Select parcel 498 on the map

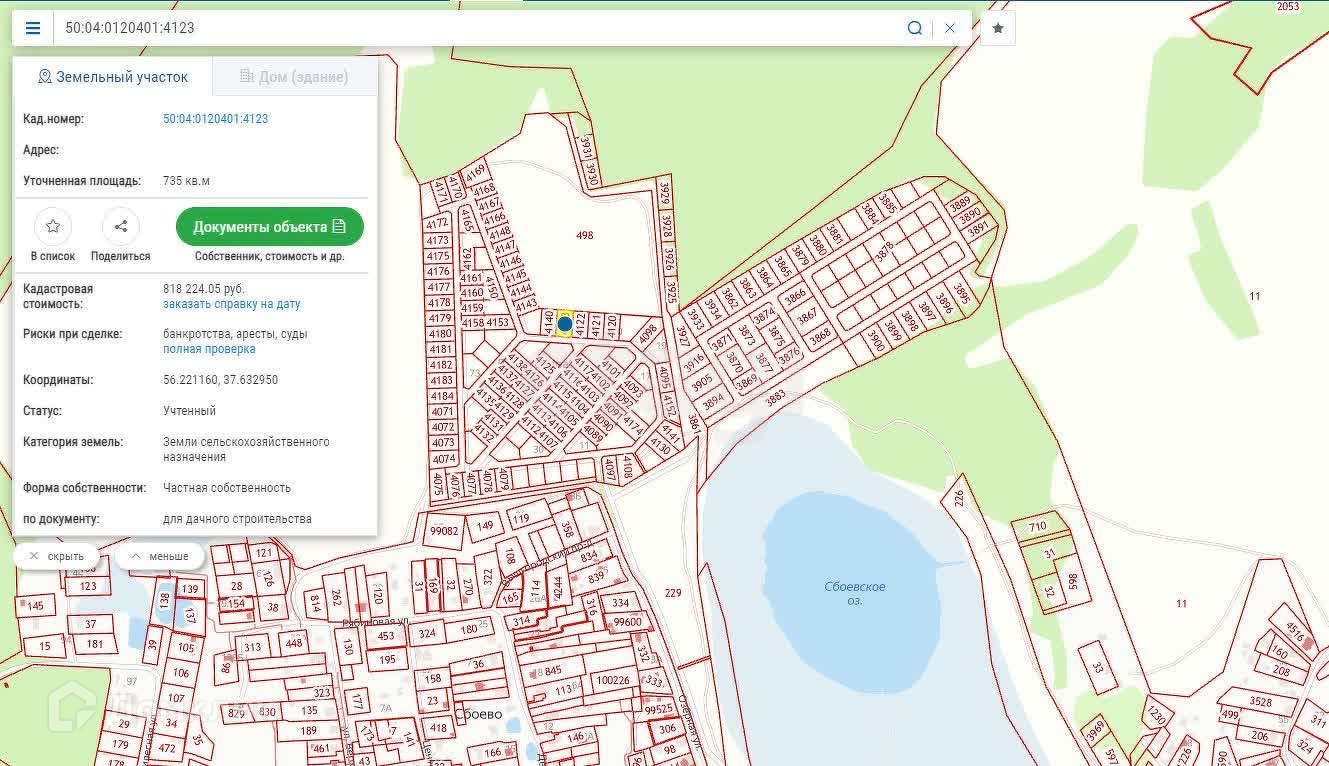pos(585,236)
